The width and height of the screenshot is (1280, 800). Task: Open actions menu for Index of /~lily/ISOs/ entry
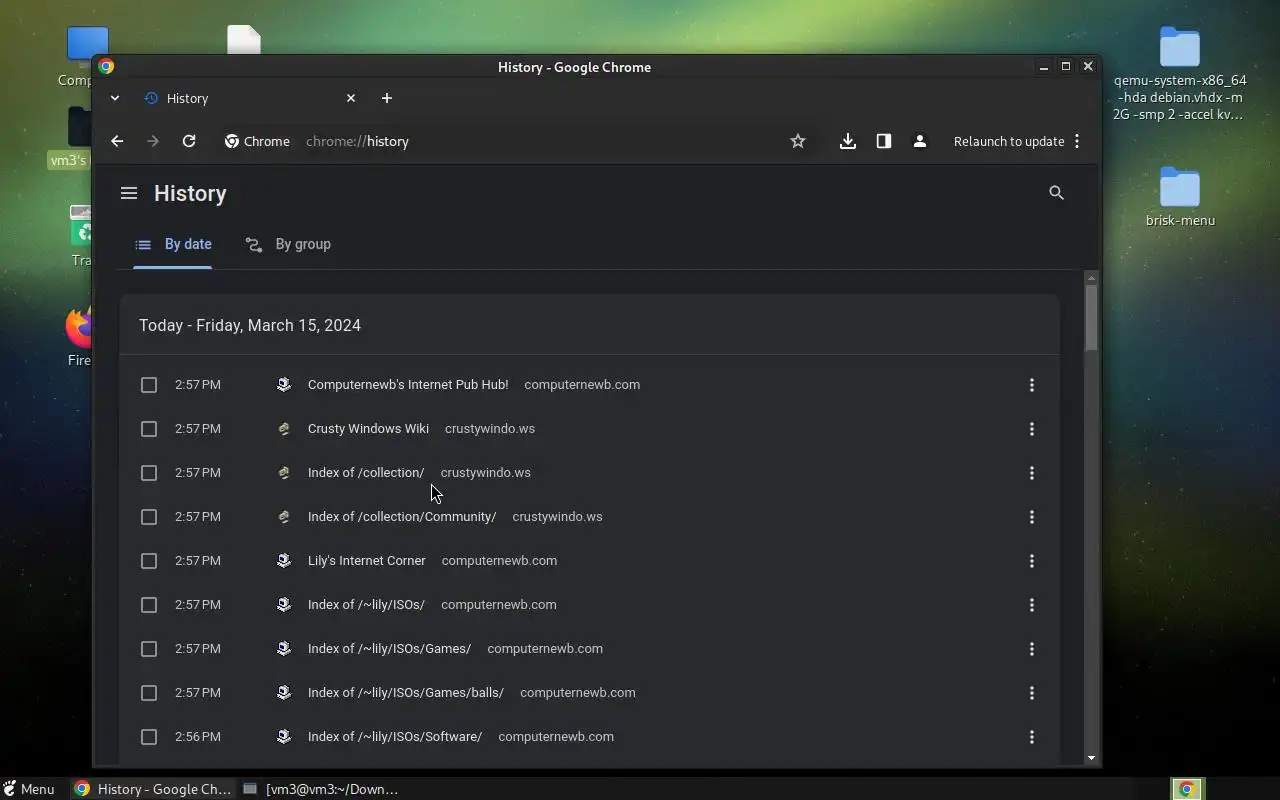click(1032, 605)
